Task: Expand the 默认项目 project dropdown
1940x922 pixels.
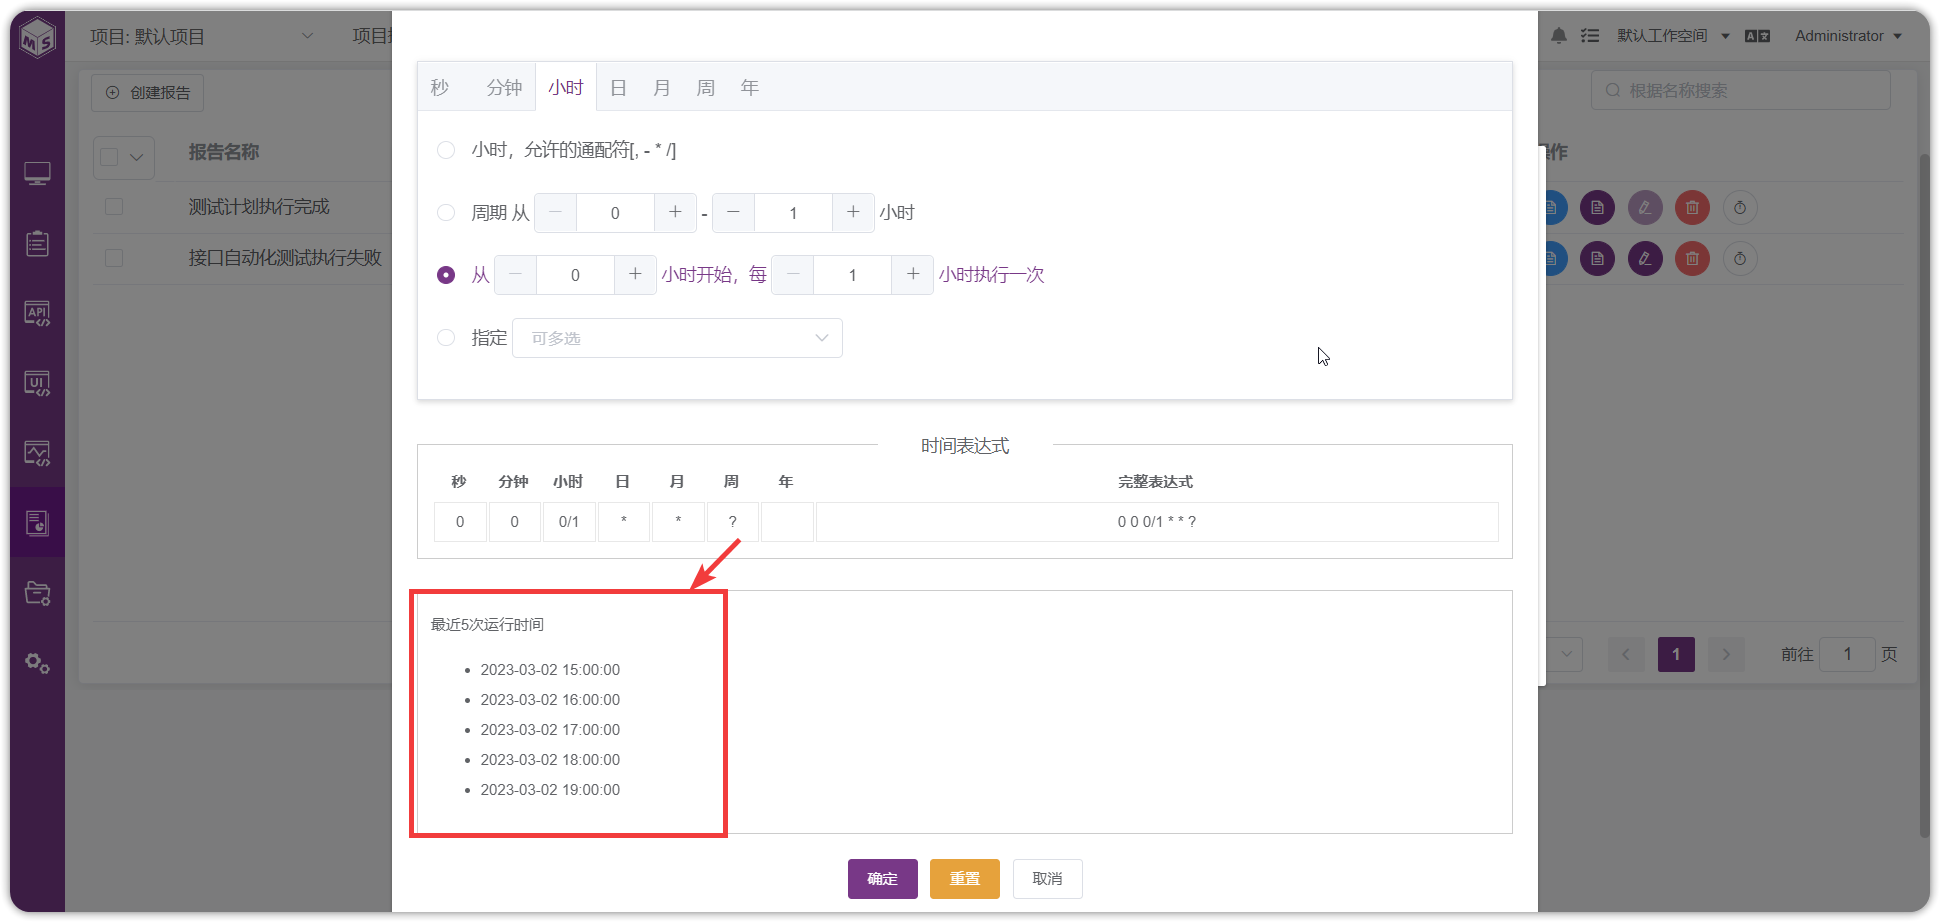Action: coord(307,36)
